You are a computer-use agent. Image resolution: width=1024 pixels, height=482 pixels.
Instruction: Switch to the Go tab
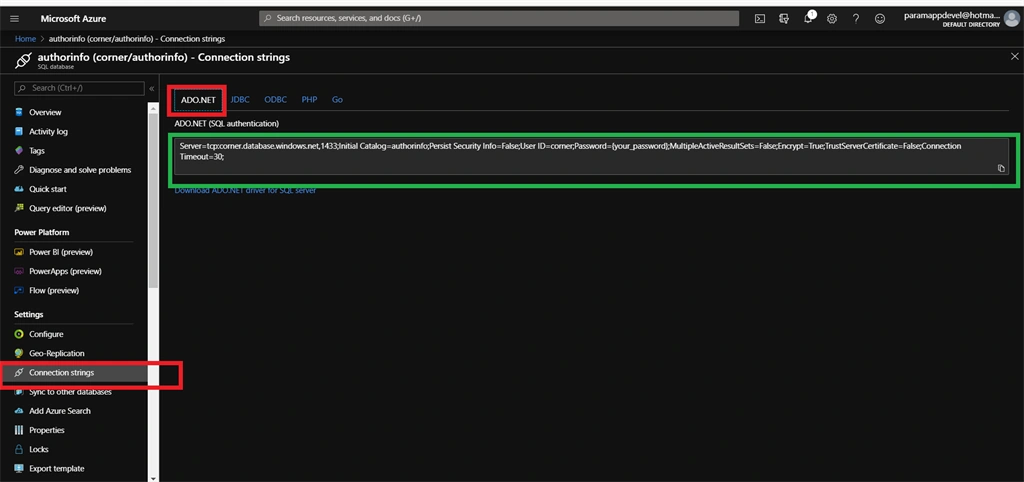coord(337,100)
